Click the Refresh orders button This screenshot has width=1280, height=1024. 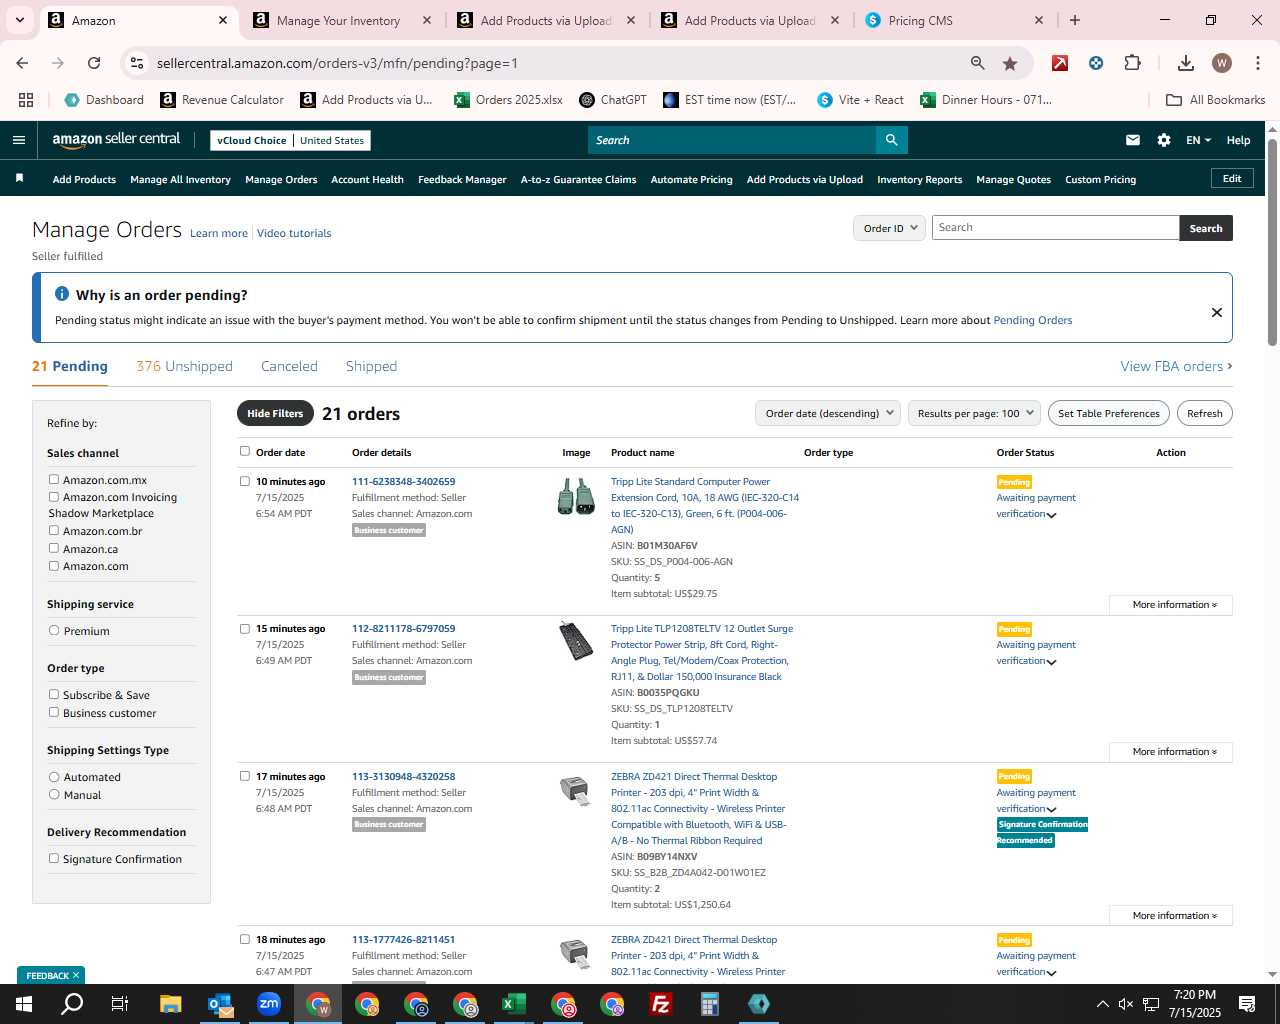pyautogui.click(x=1205, y=413)
